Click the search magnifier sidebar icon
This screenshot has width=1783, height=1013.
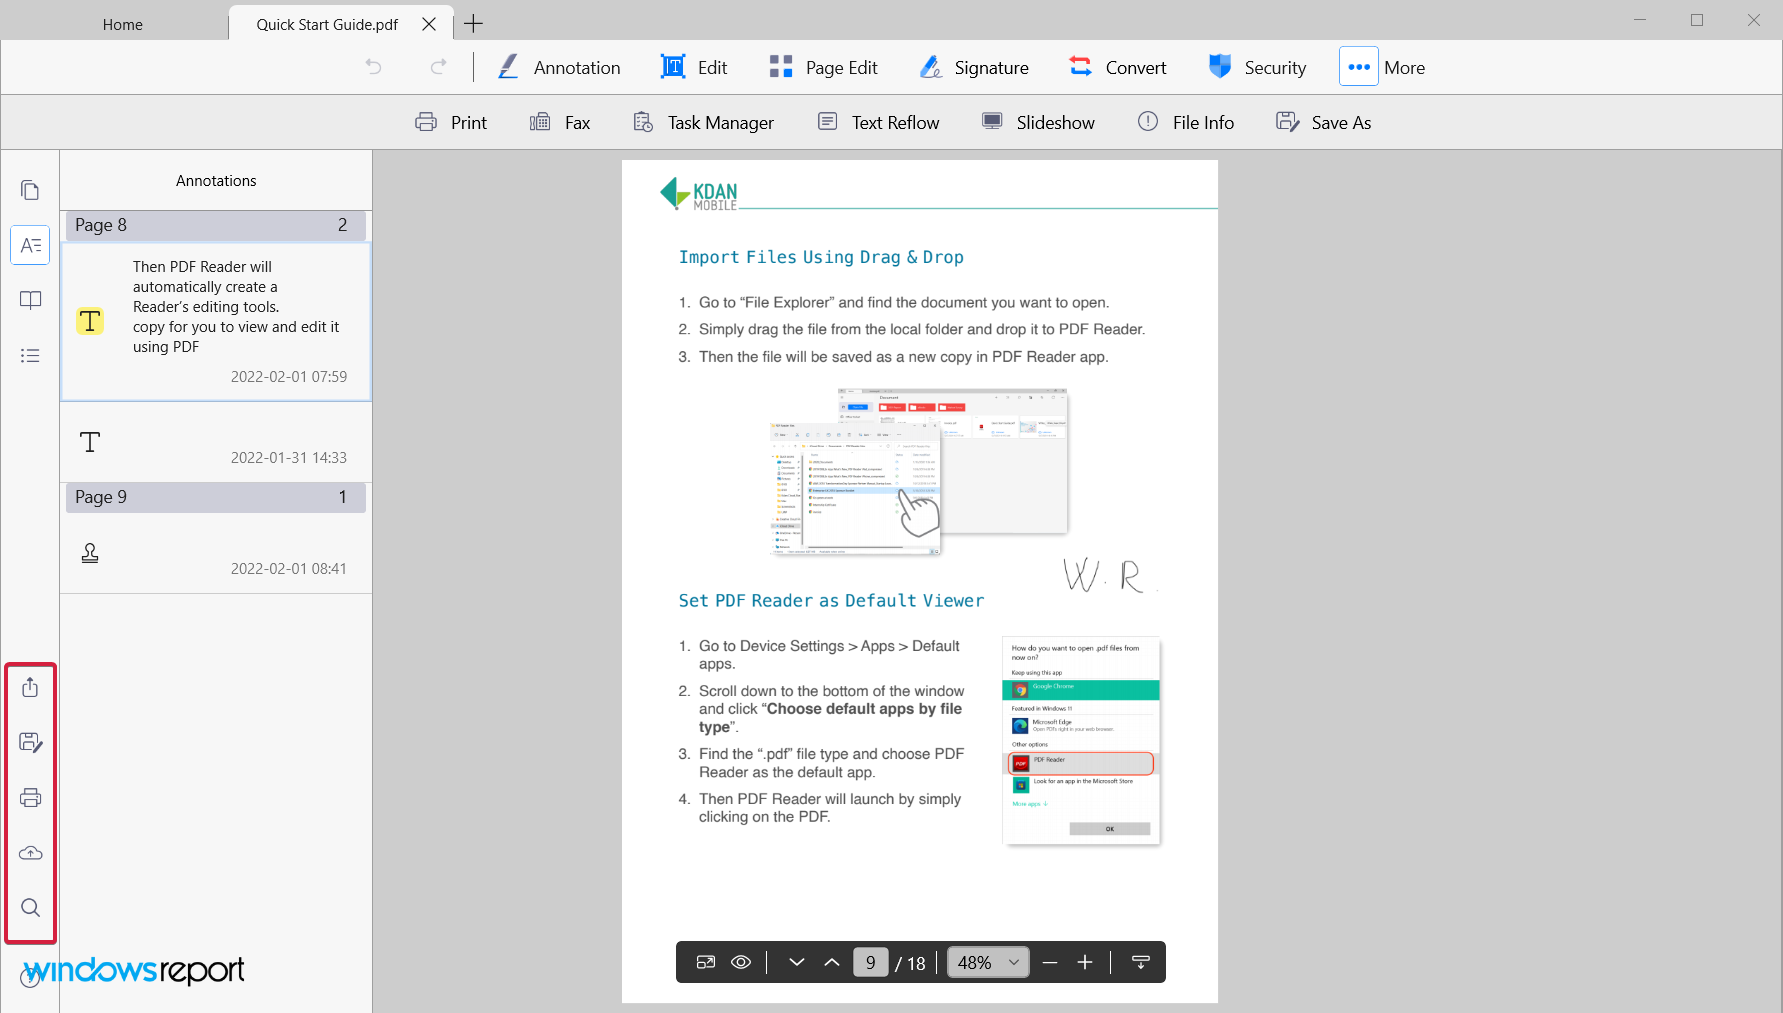[30, 908]
